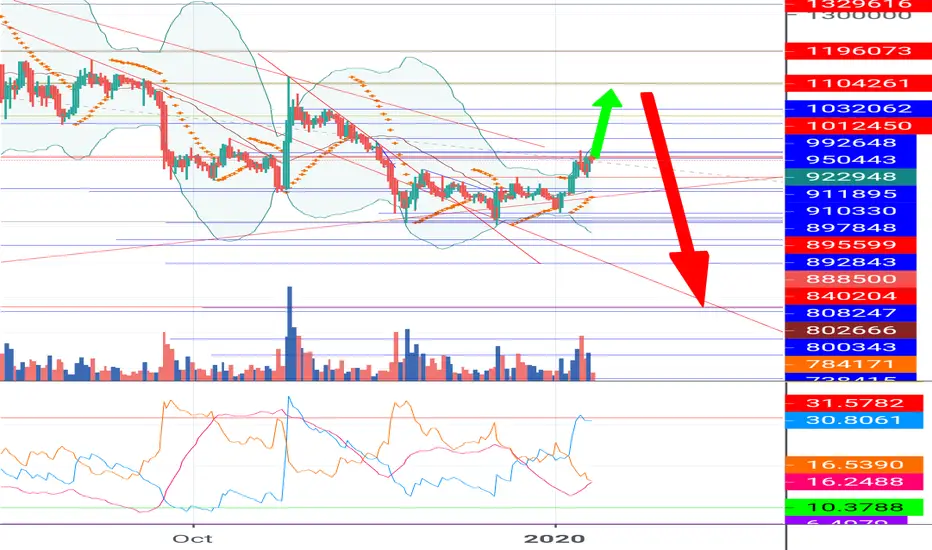Select the 802666 dark red price label

click(x=851, y=330)
